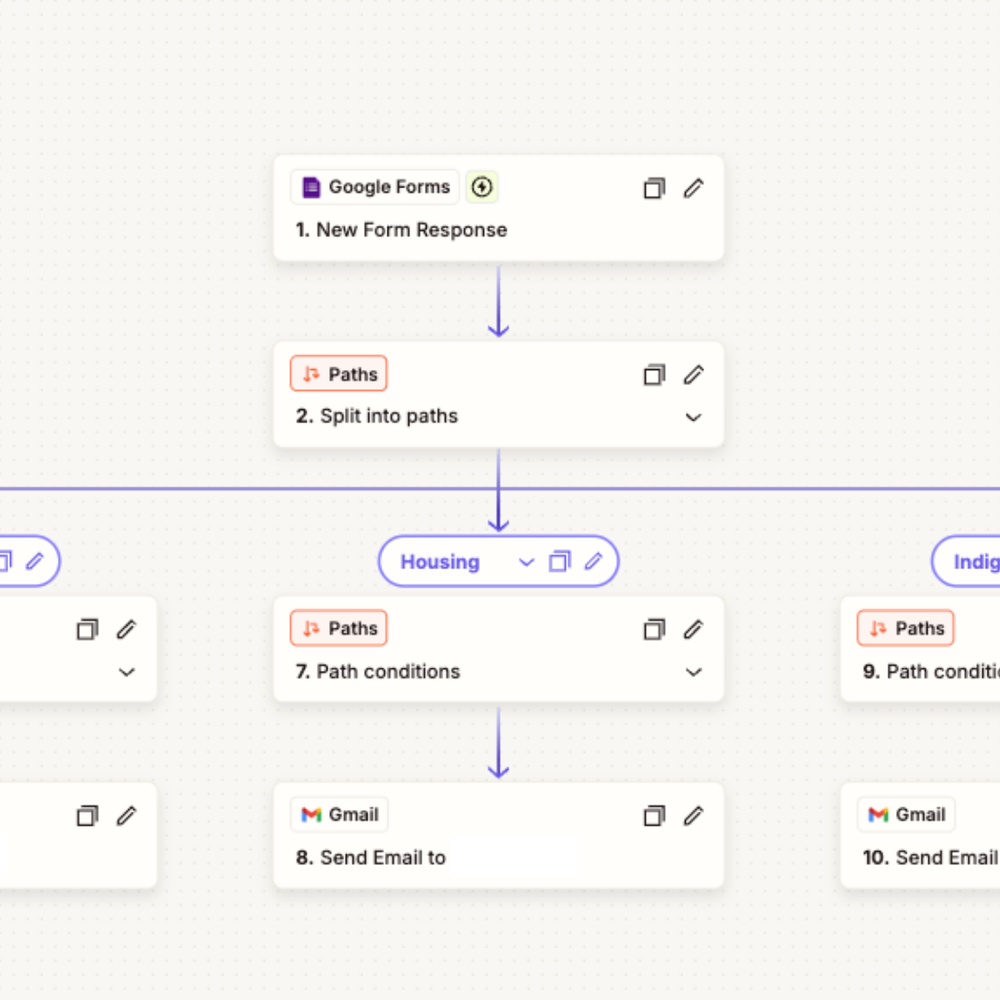Click the Paths badge on step 7

coord(339,628)
